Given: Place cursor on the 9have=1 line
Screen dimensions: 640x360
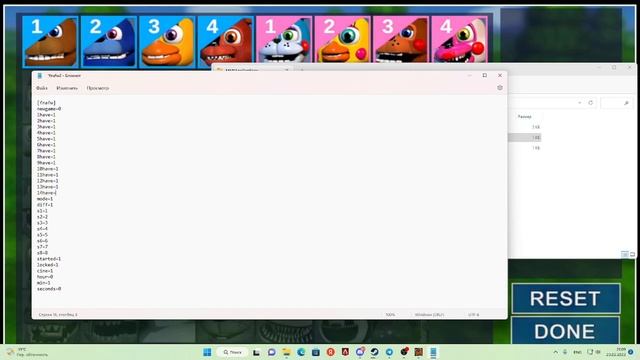Looking at the screenshot, I should tap(46, 163).
